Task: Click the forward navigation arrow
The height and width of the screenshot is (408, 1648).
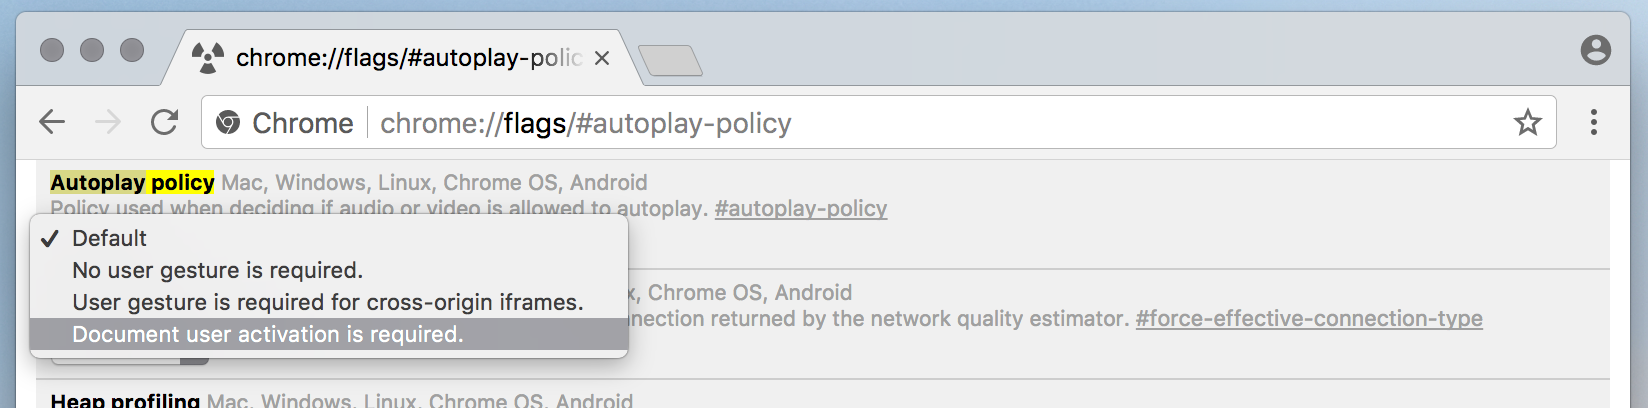Action: (108, 122)
